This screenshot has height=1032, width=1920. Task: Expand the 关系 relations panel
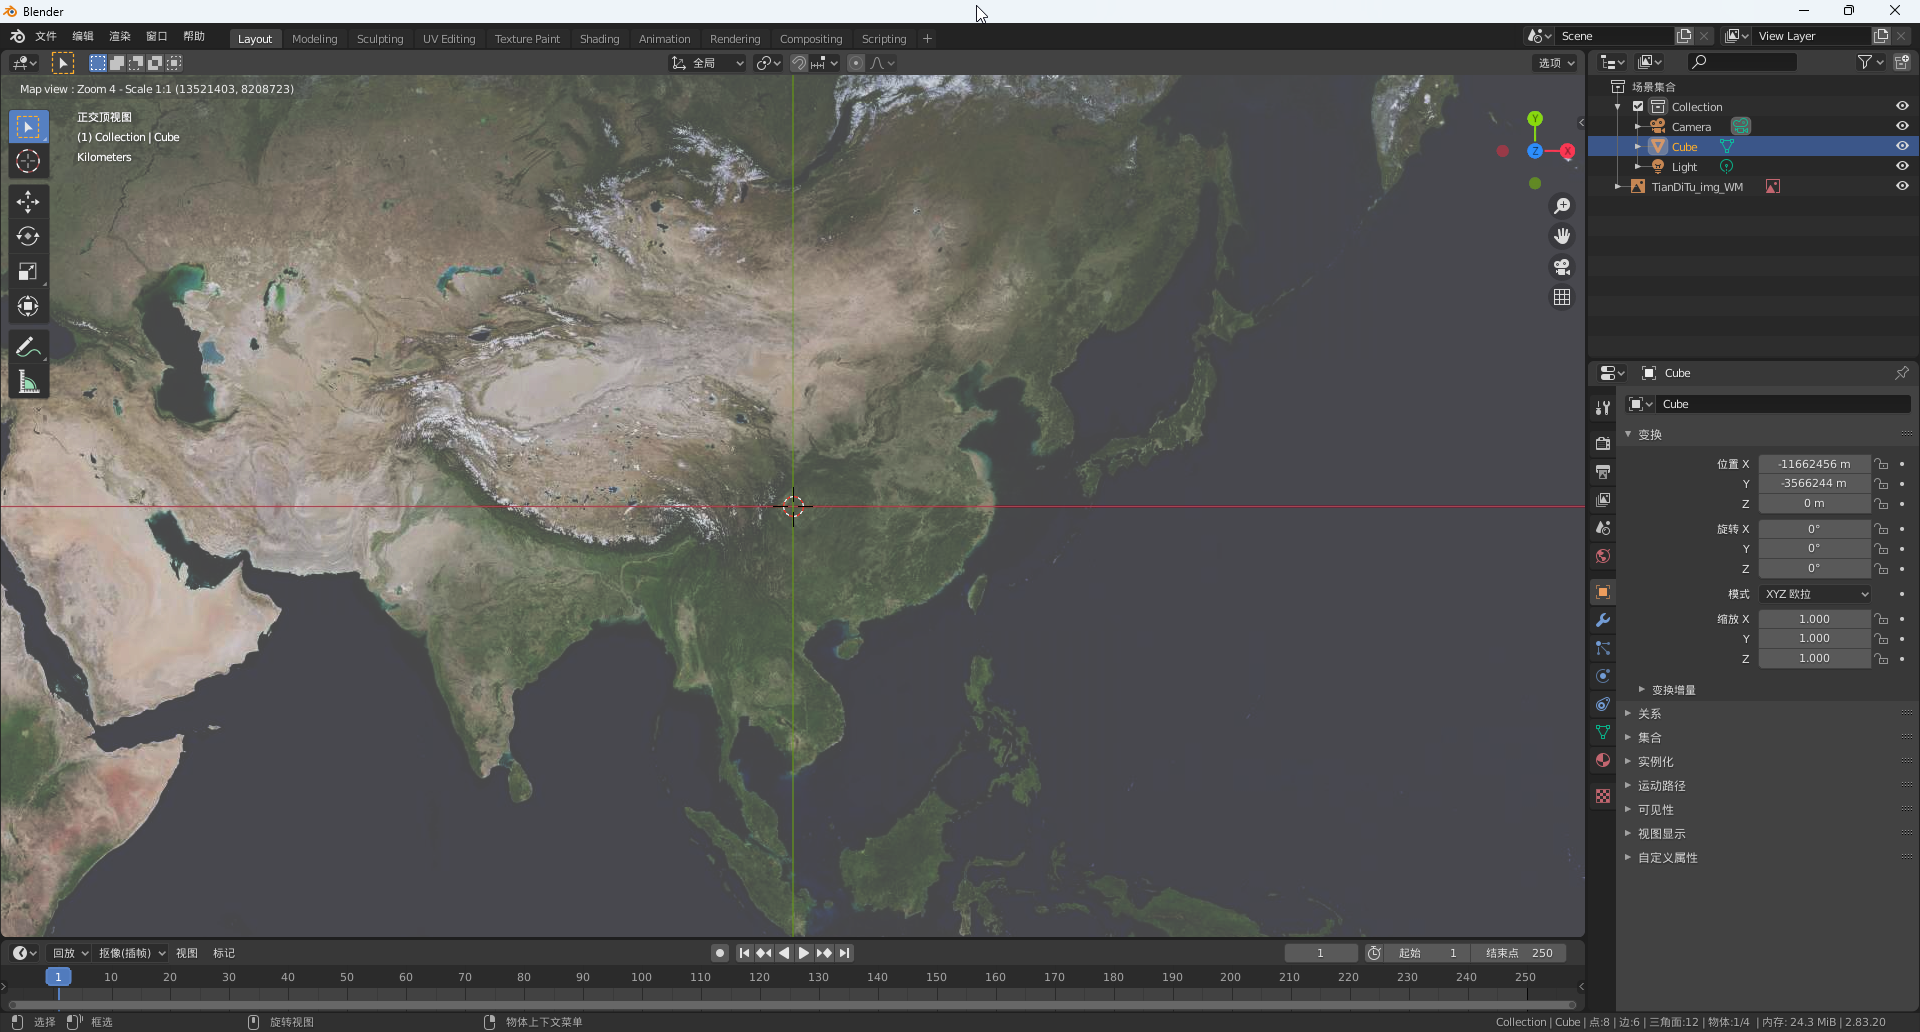tap(1649, 714)
